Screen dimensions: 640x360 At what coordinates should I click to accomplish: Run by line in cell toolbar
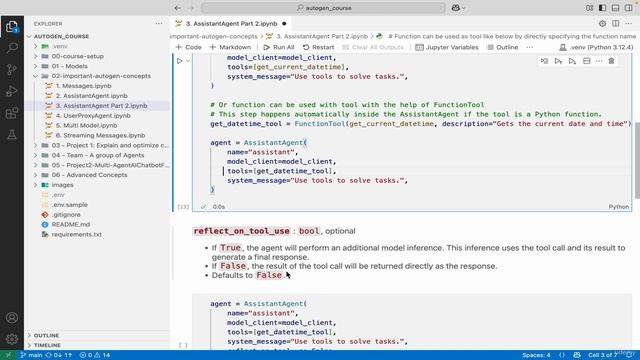pyautogui.click(x=544, y=61)
